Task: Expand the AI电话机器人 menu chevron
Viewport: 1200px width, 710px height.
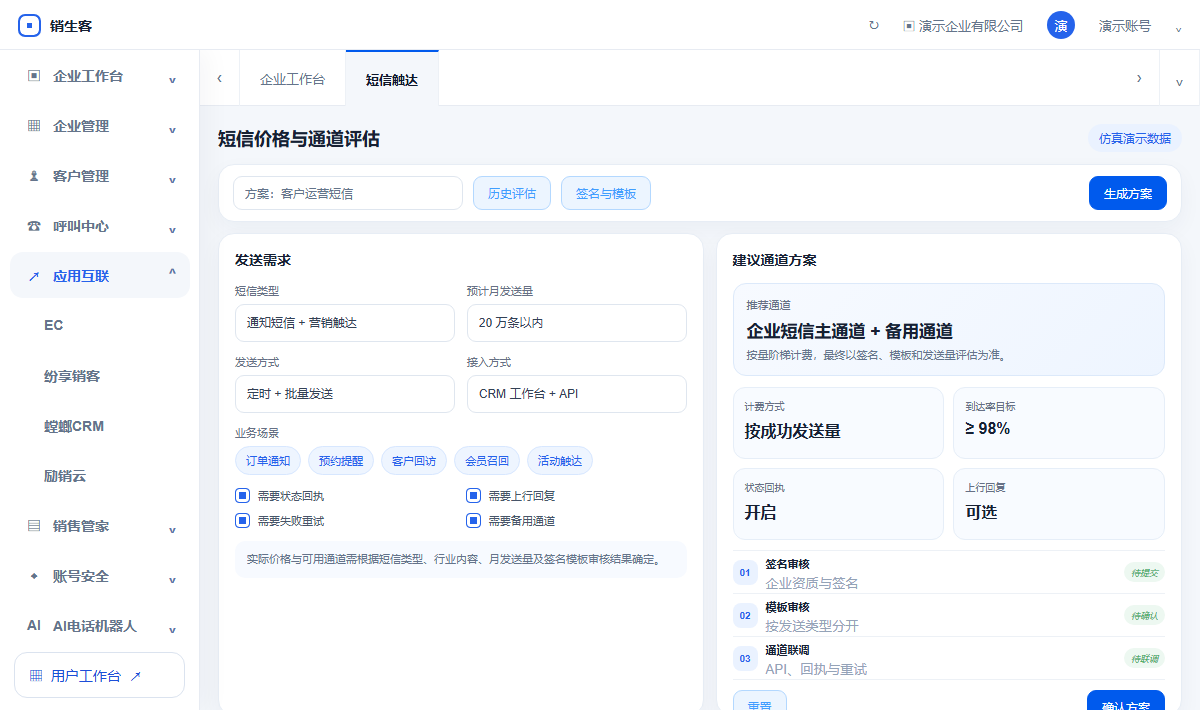Action: [x=172, y=629]
